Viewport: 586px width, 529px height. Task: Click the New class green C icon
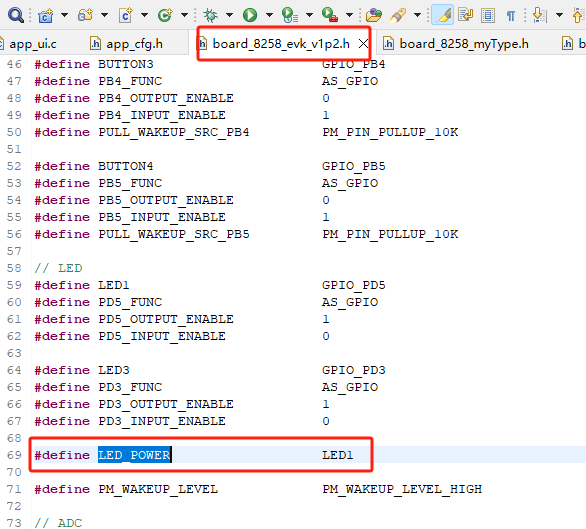click(x=165, y=15)
